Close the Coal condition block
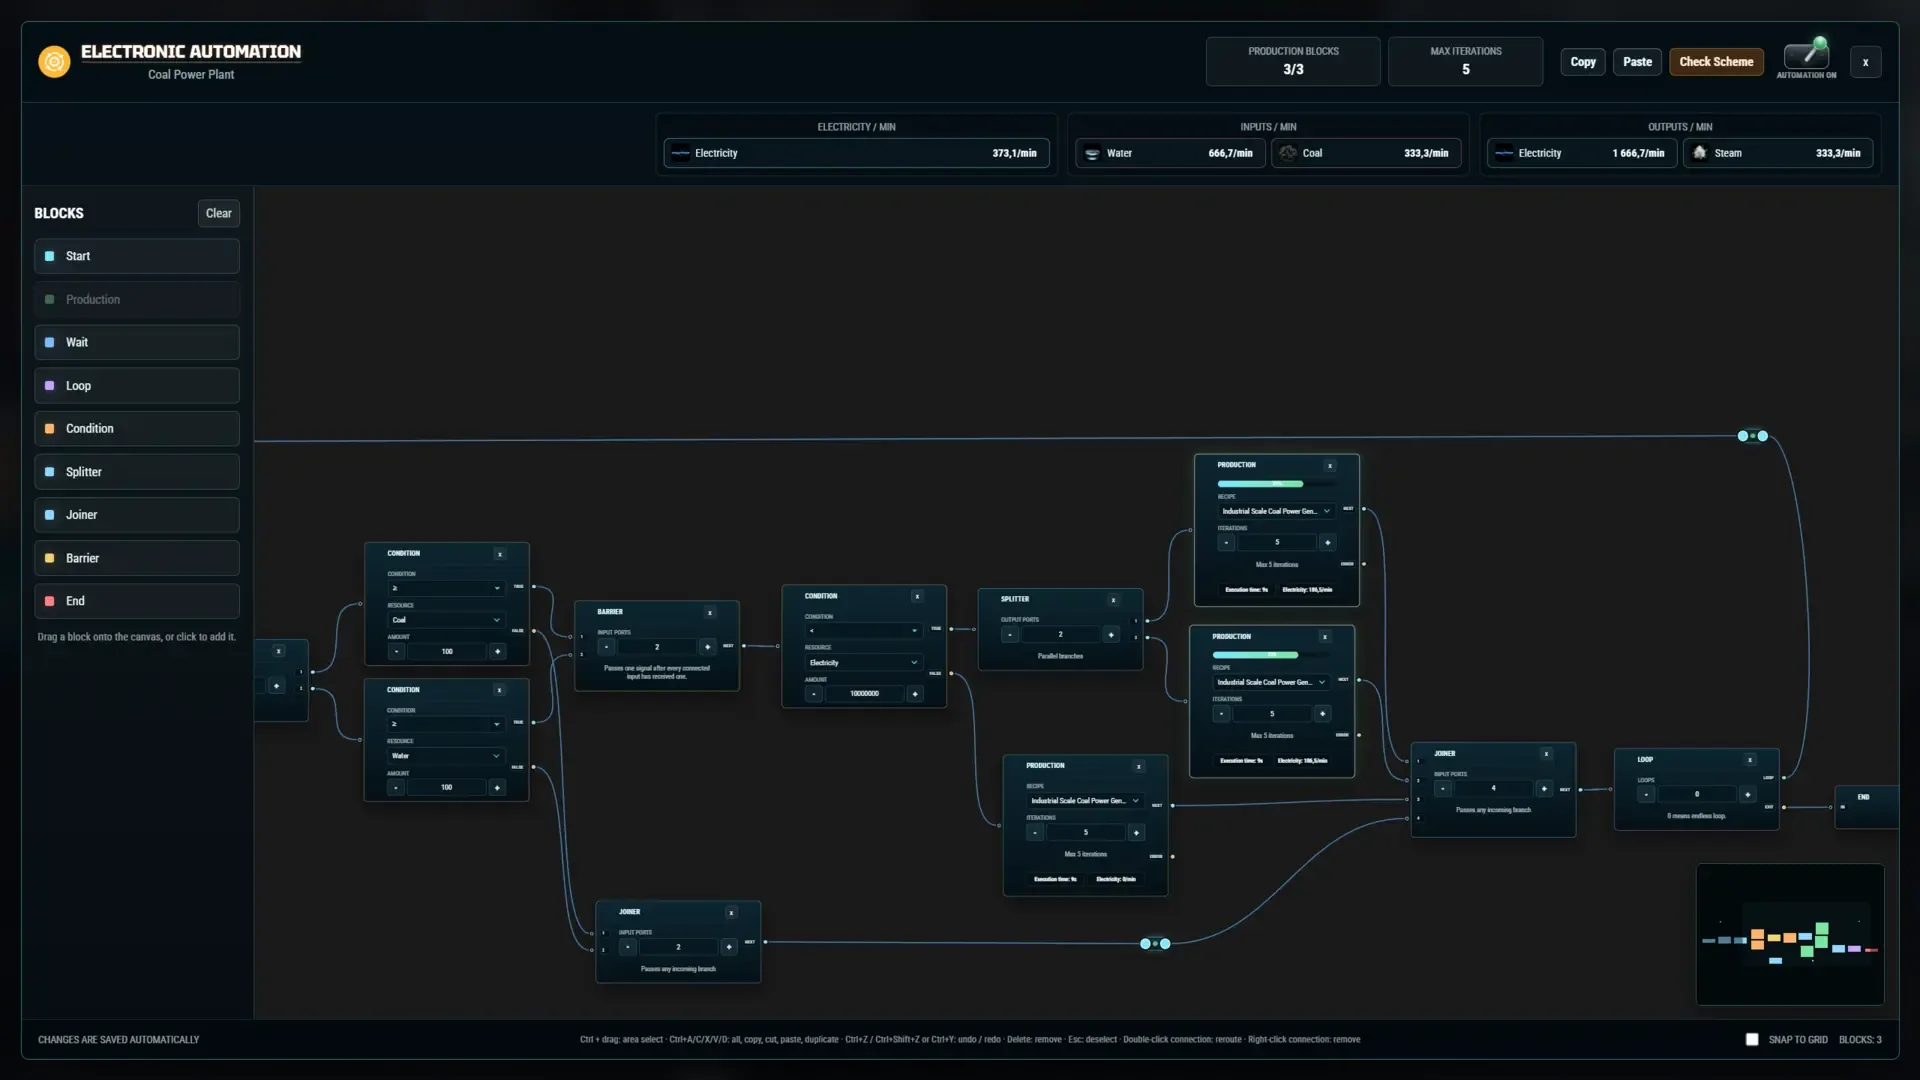Viewport: 1920px width, 1080px height. coord(500,554)
